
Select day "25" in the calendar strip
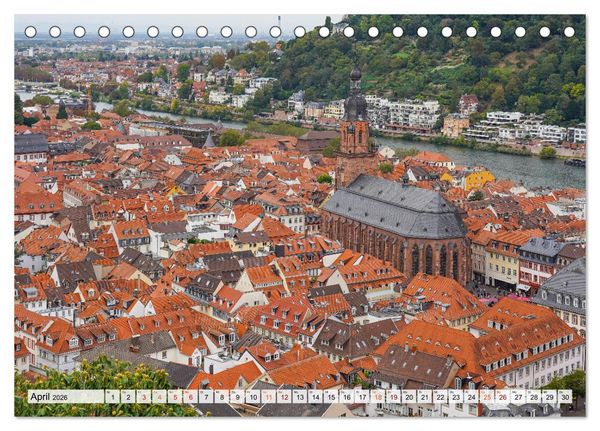click(x=487, y=397)
